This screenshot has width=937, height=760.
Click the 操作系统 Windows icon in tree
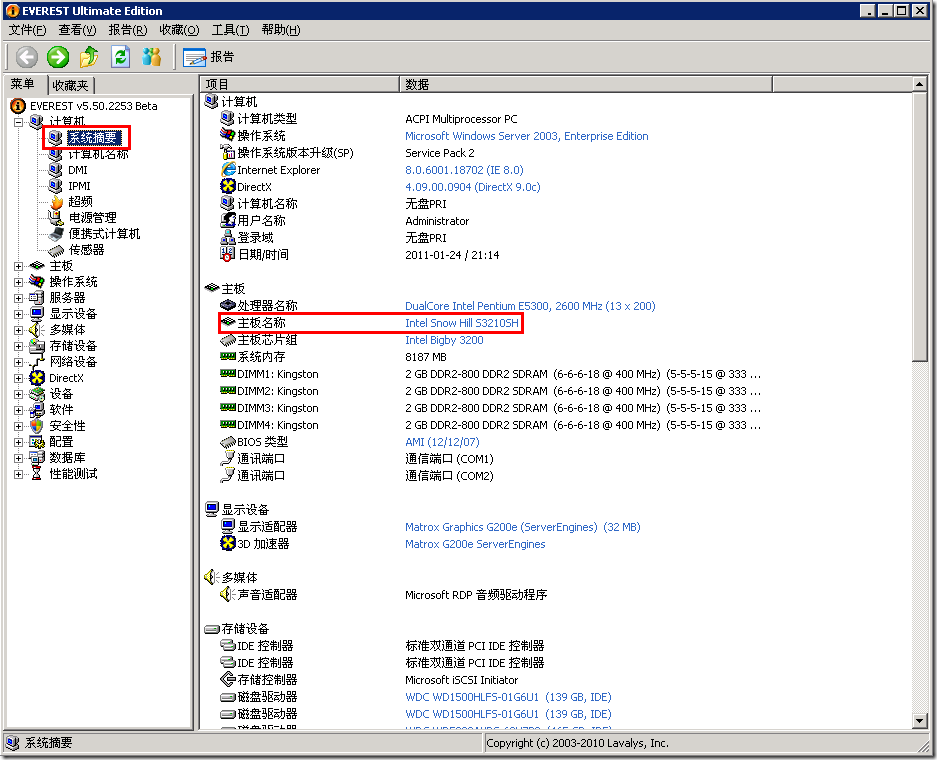(37, 281)
